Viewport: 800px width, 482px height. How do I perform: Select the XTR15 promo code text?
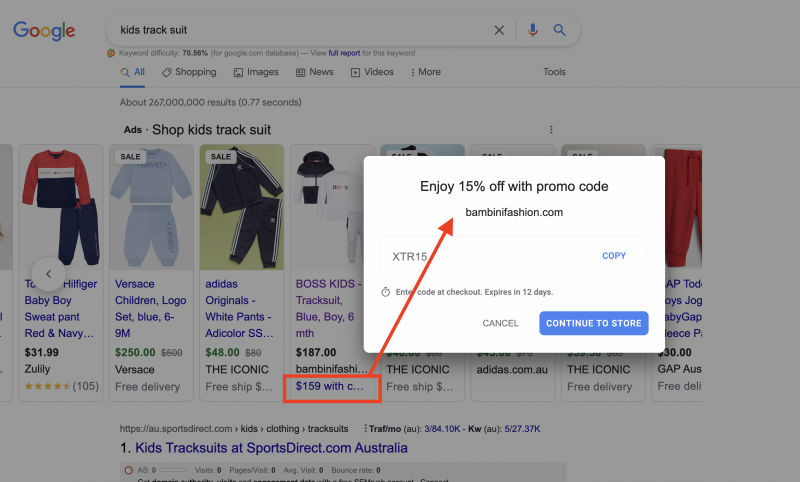coord(410,257)
